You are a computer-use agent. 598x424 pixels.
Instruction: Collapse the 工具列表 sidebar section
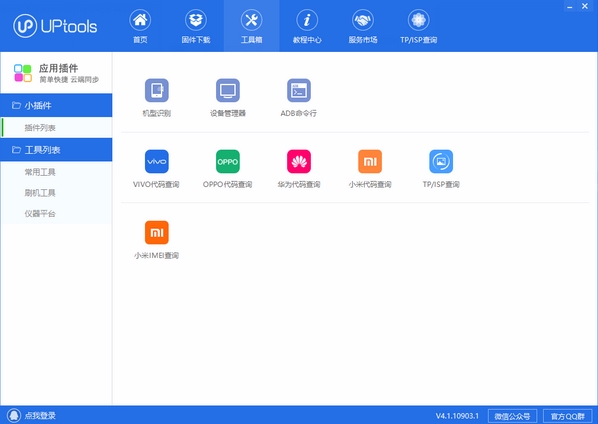click(x=56, y=150)
